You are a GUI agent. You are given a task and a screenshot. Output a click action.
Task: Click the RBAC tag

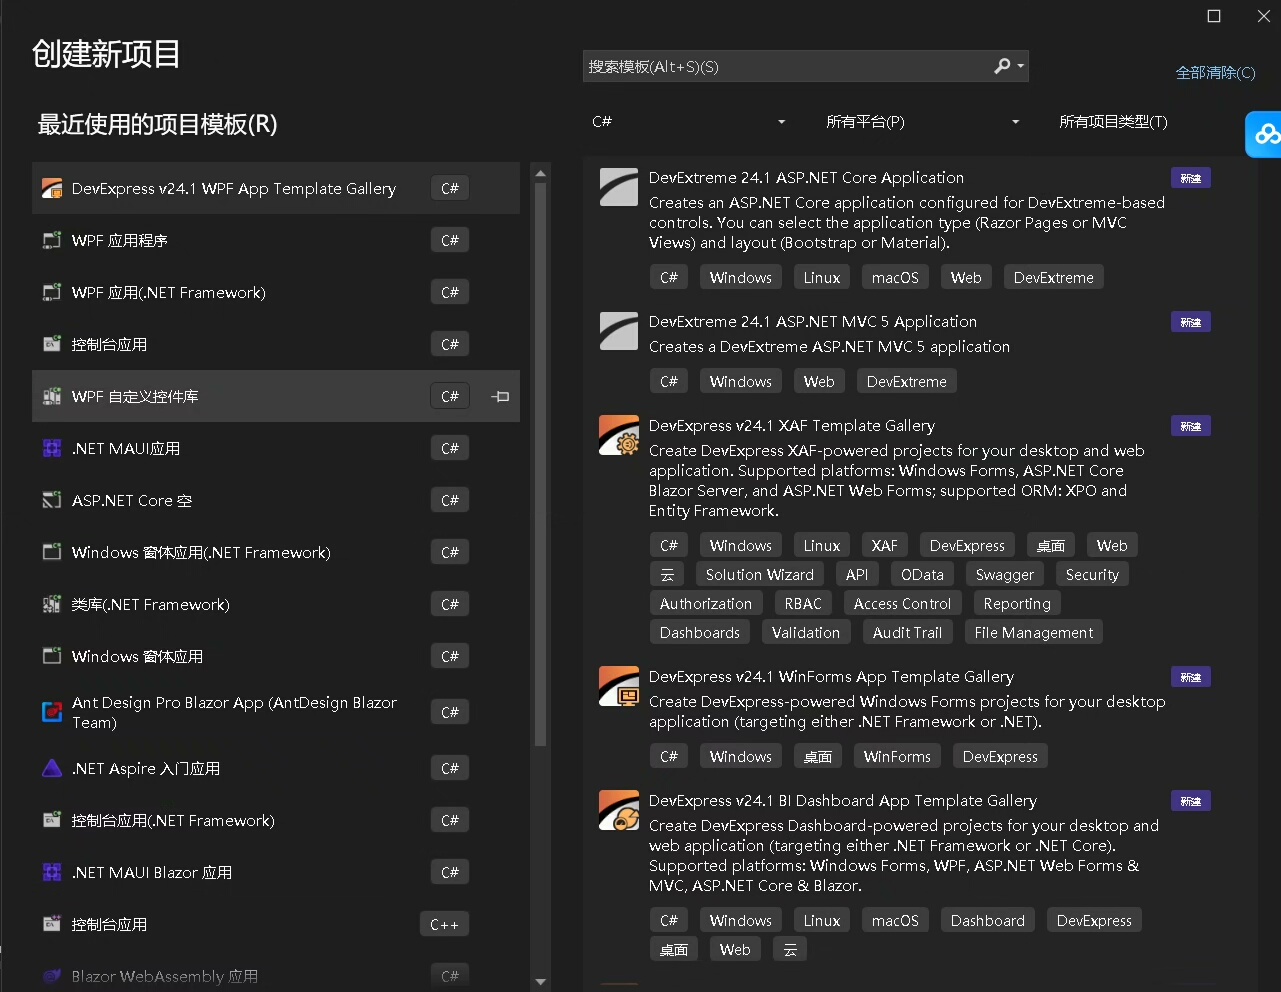[803, 604]
